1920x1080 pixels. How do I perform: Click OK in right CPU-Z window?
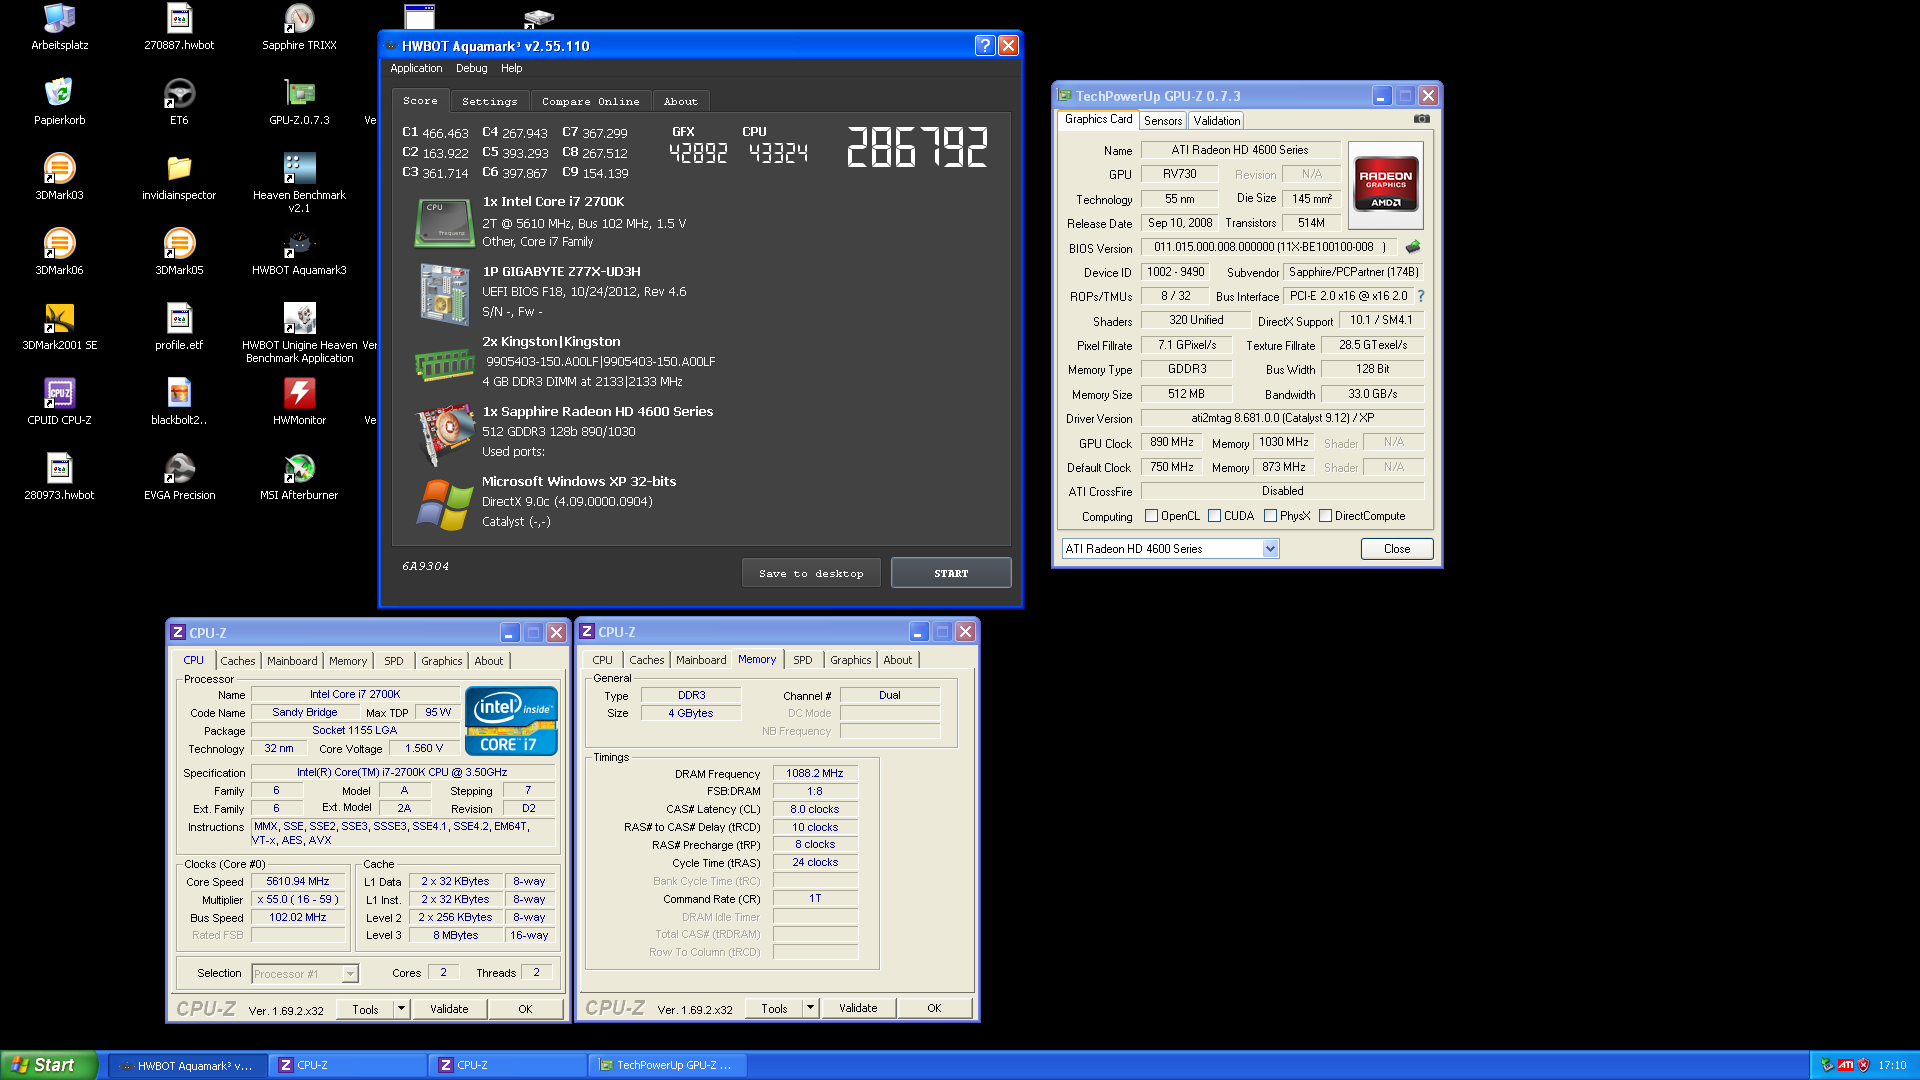tap(934, 1008)
